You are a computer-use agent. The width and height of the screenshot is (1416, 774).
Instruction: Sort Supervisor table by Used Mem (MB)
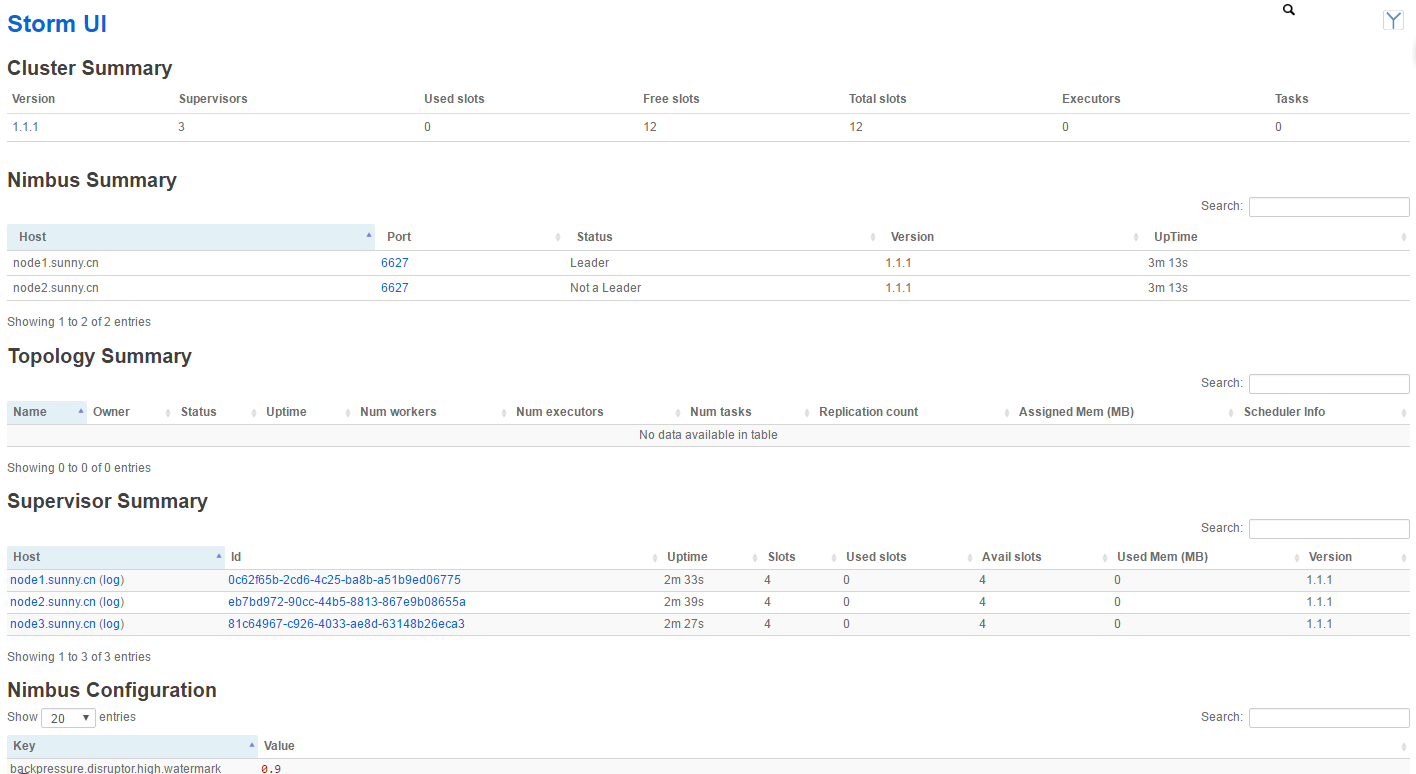pyautogui.click(x=1206, y=557)
